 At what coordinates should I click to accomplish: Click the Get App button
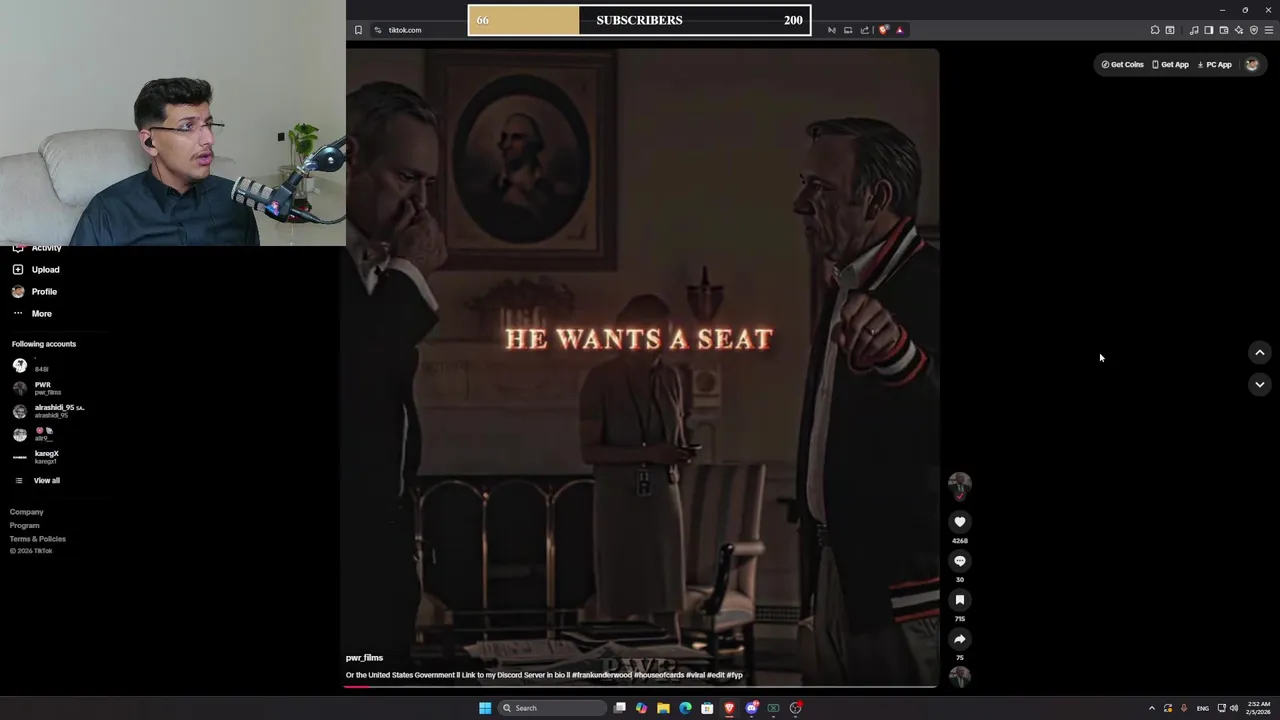click(1170, 64)
